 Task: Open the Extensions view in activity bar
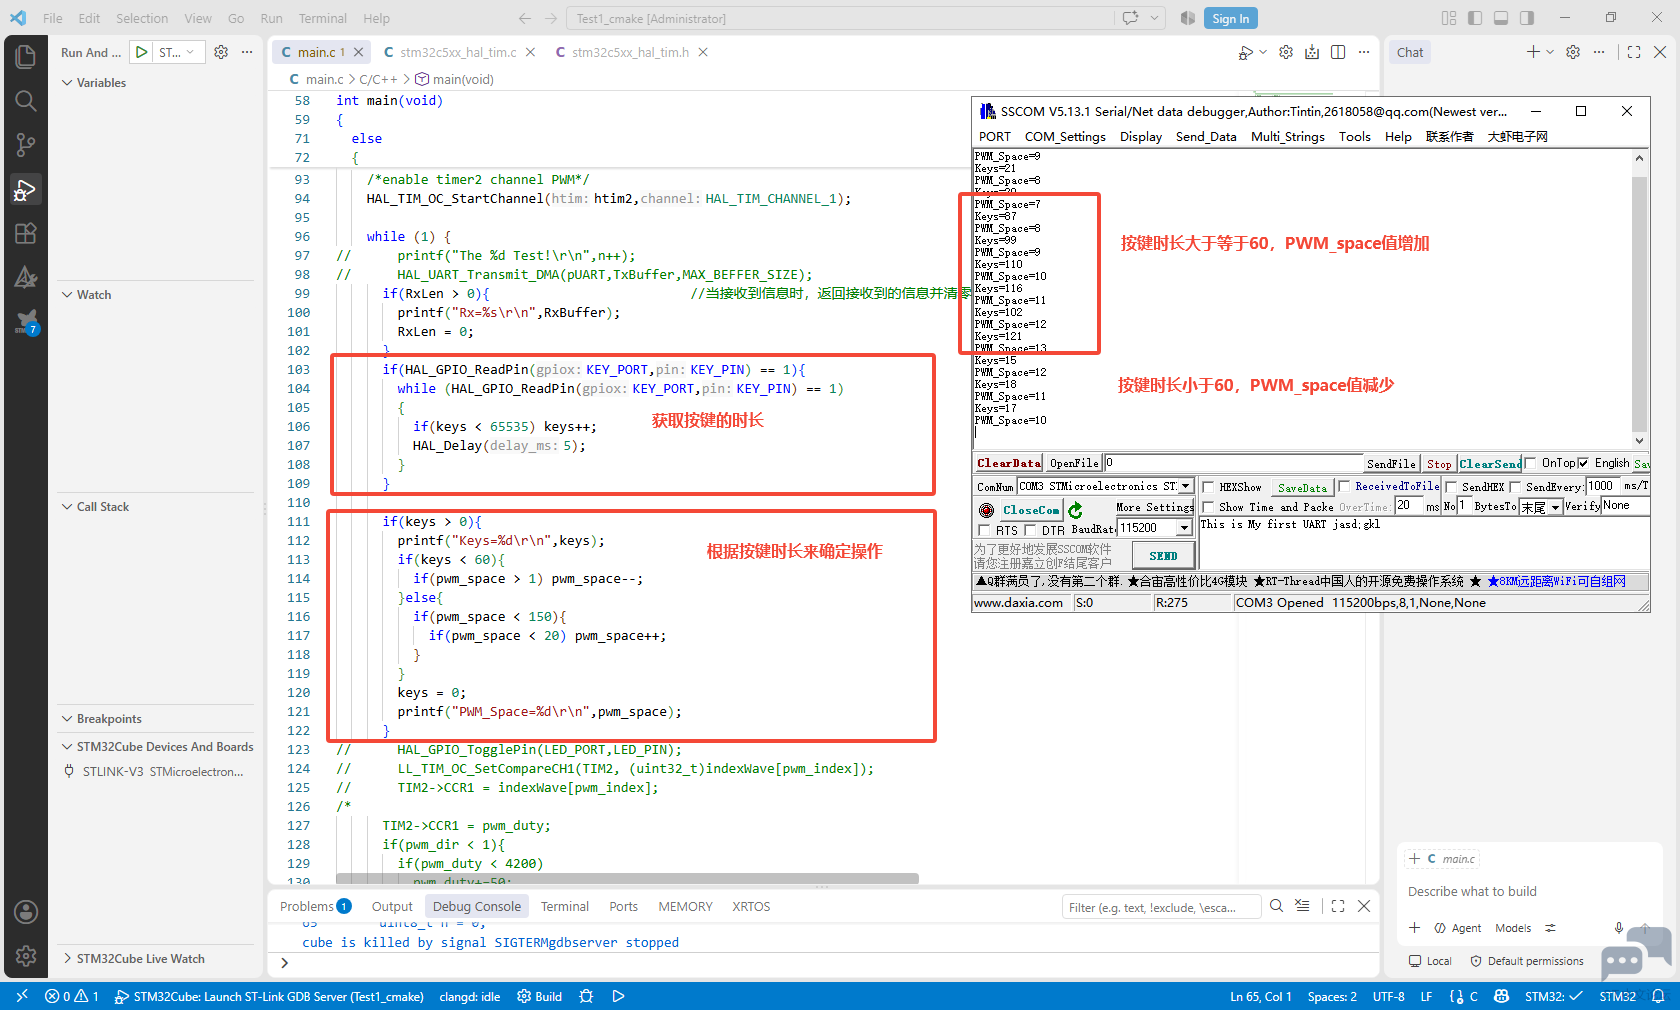pyautogui.click(x=26, y=233)
